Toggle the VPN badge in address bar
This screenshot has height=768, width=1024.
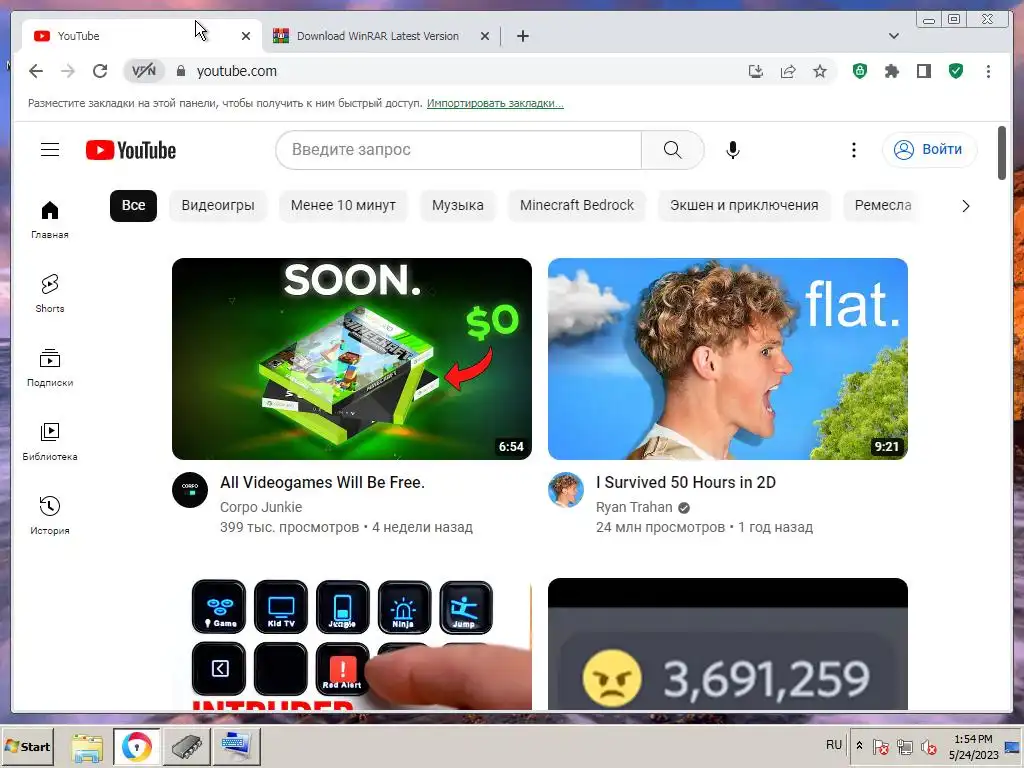tap(144, 71)
